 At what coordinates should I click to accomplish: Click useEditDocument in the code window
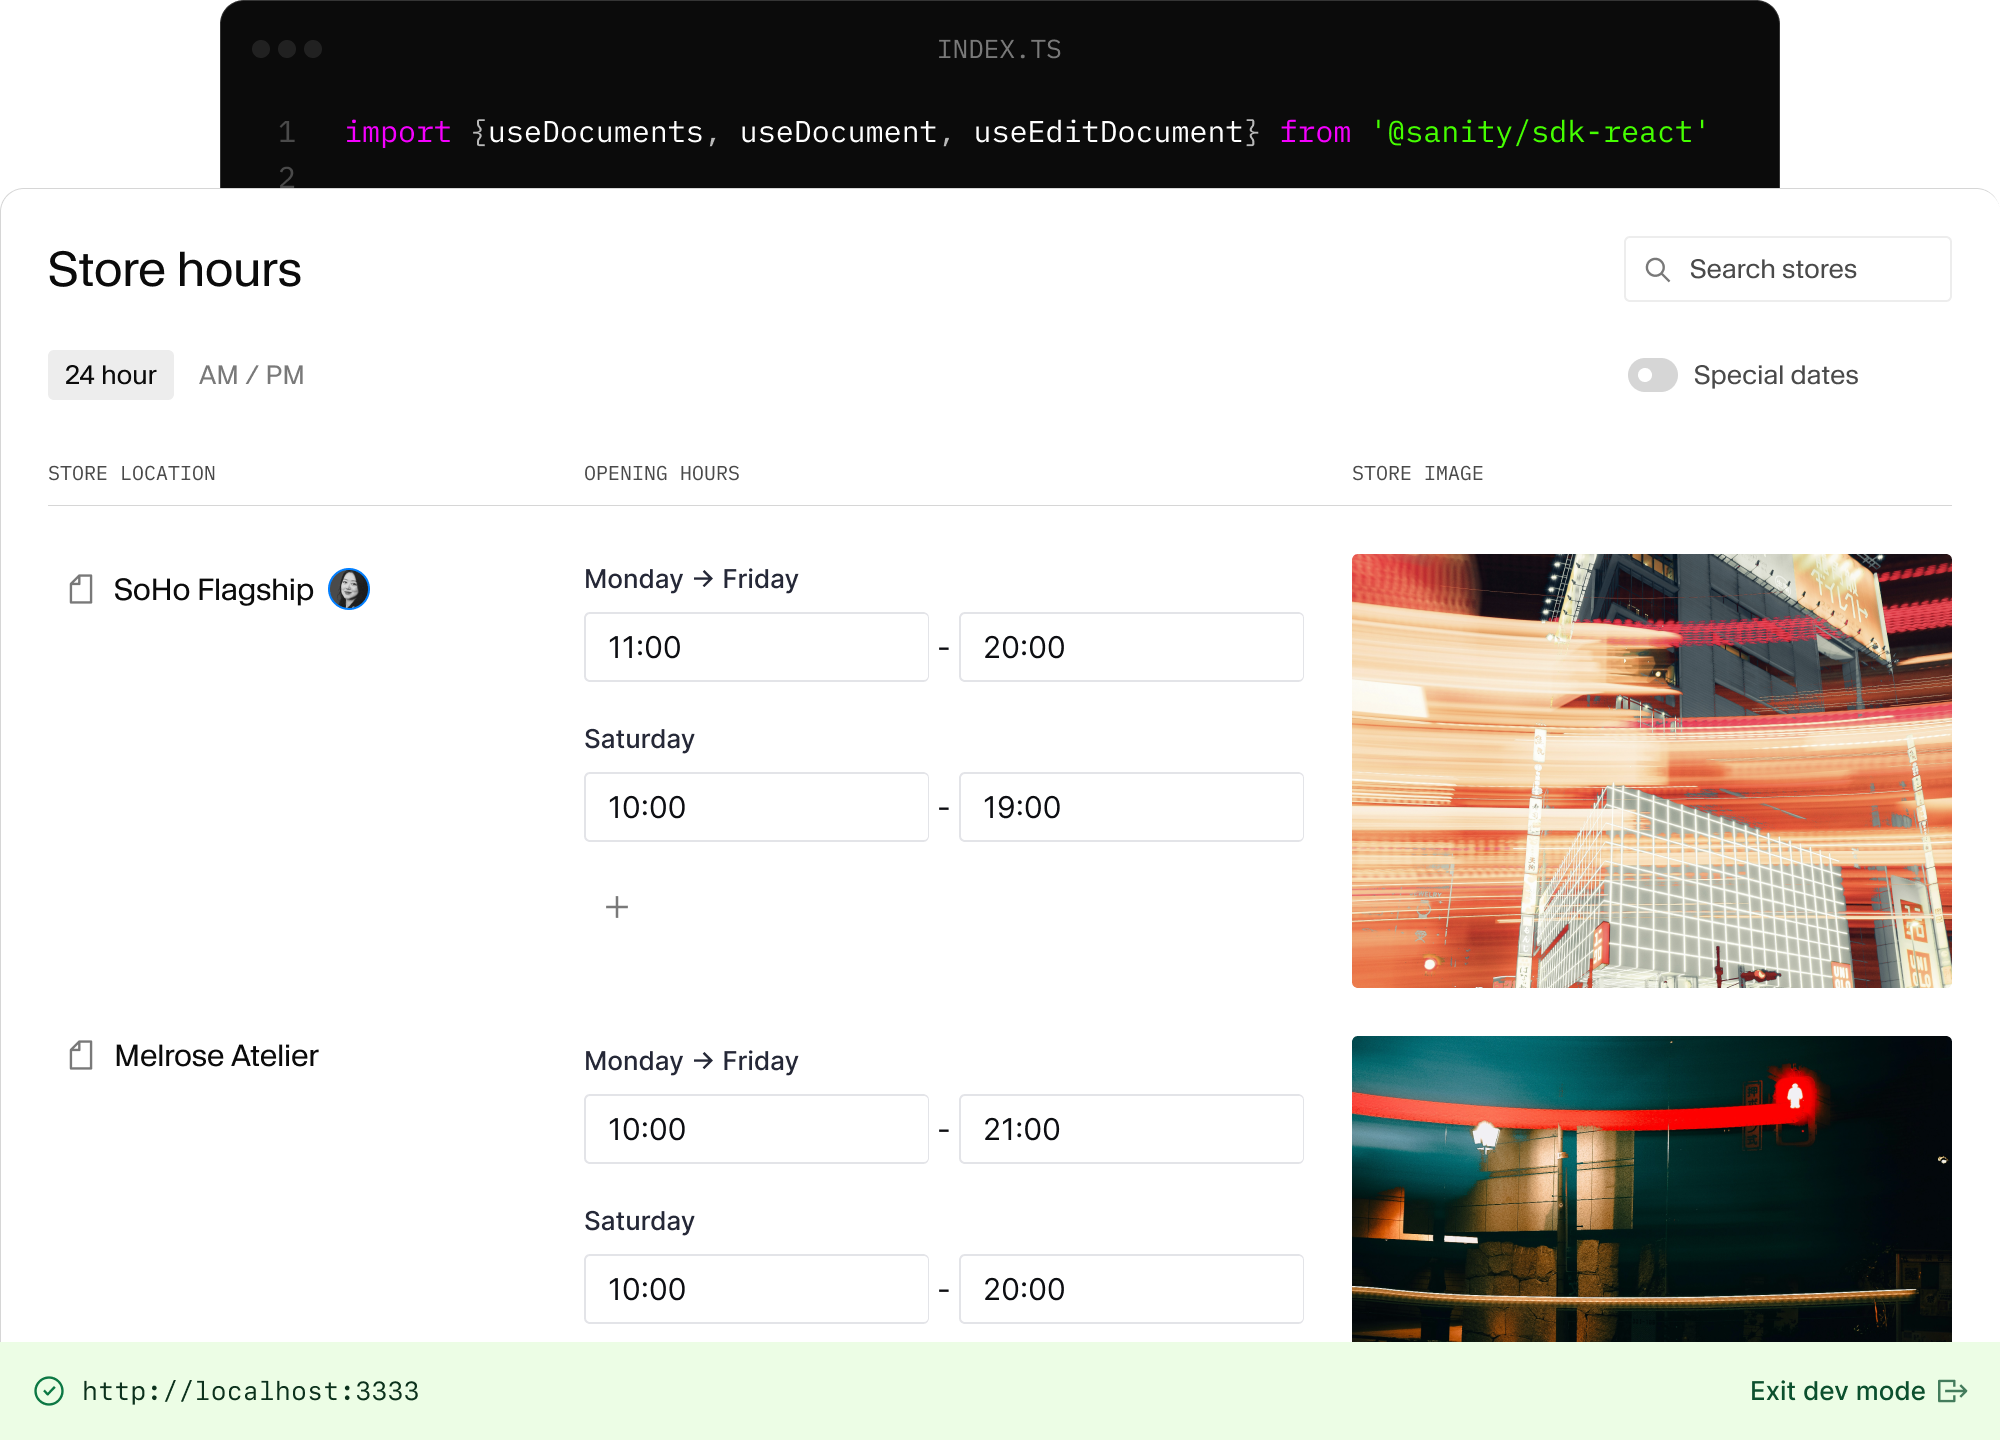[x=1108, y=132]
